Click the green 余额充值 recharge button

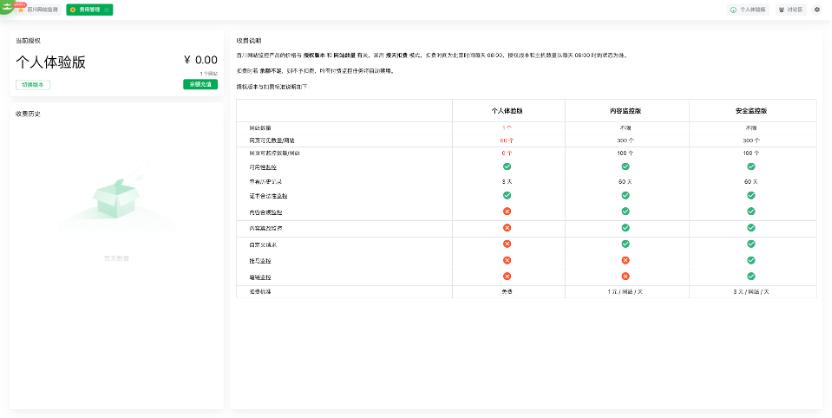(201, 84)
